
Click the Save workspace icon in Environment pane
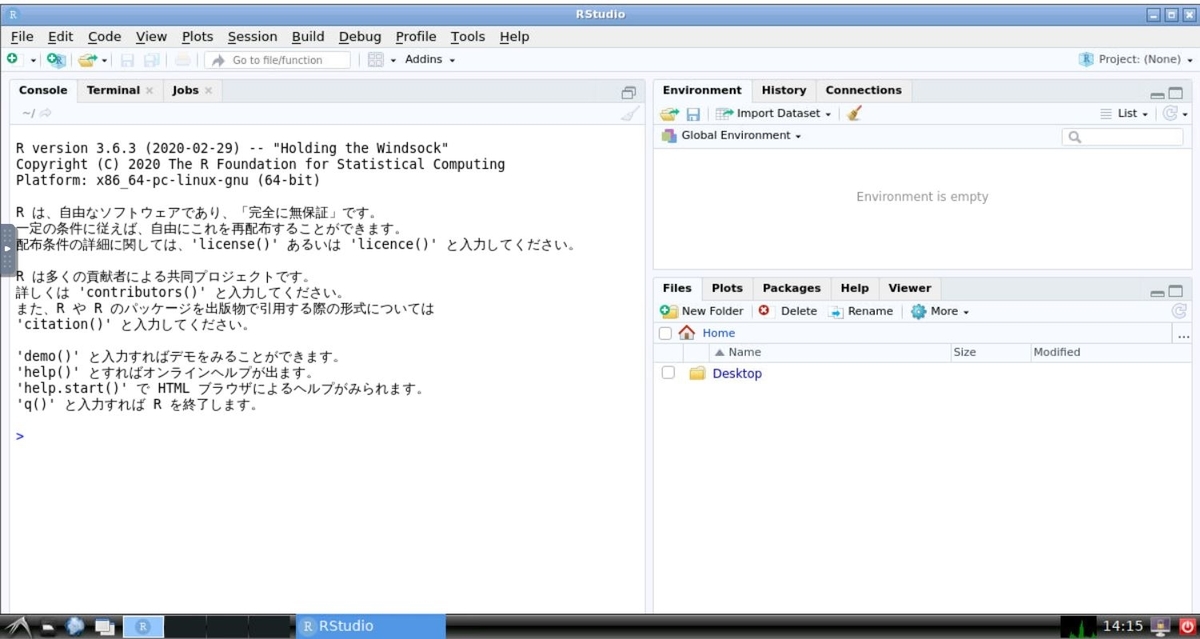pyautogui.click(x=693, y=113)
